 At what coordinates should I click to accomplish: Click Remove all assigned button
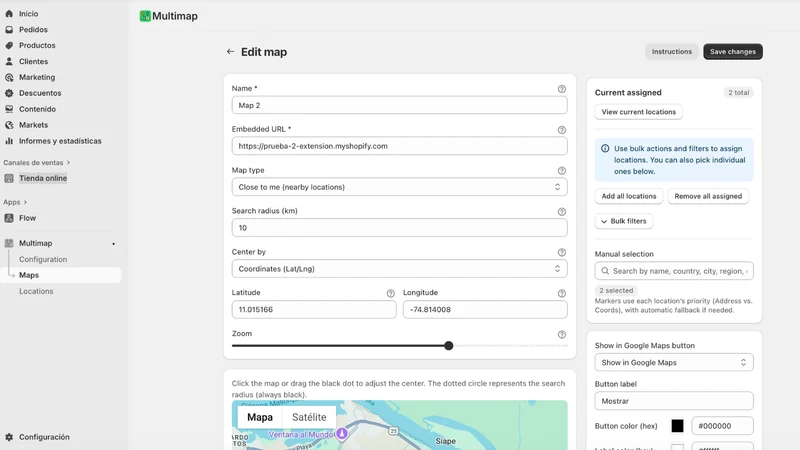click(x=708, y=196)
